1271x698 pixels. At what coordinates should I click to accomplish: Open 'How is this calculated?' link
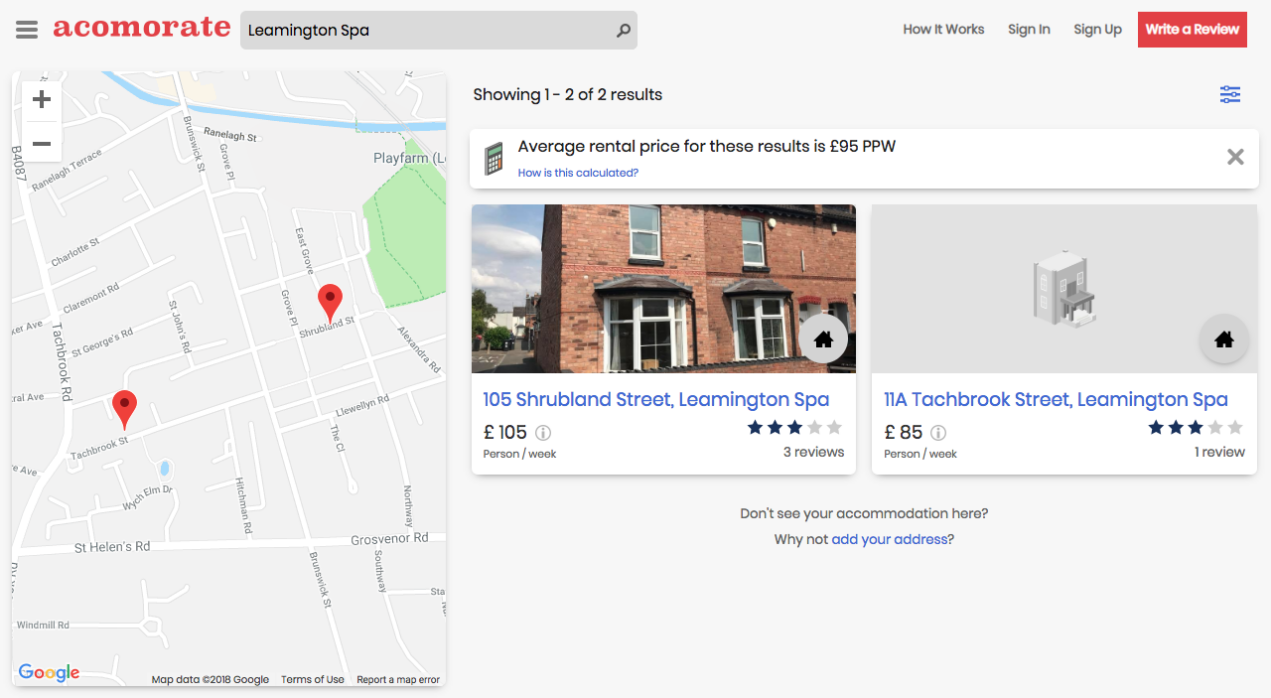(578, 173)
